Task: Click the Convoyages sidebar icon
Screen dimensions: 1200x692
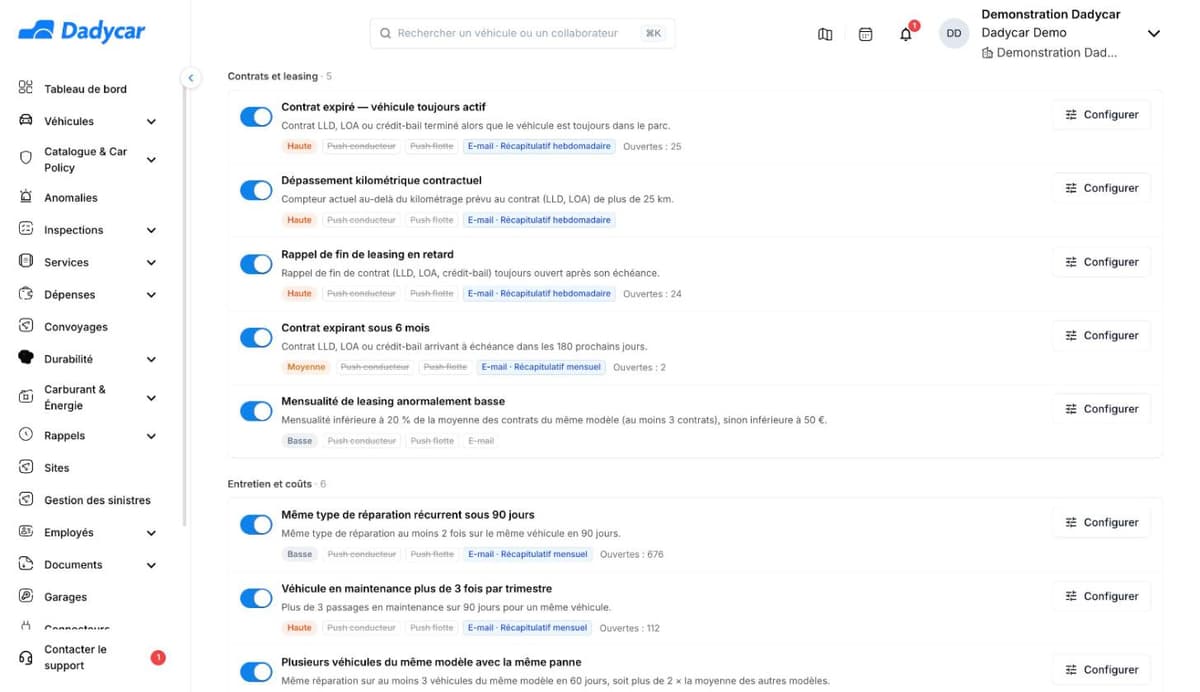Action: (26, 326)
